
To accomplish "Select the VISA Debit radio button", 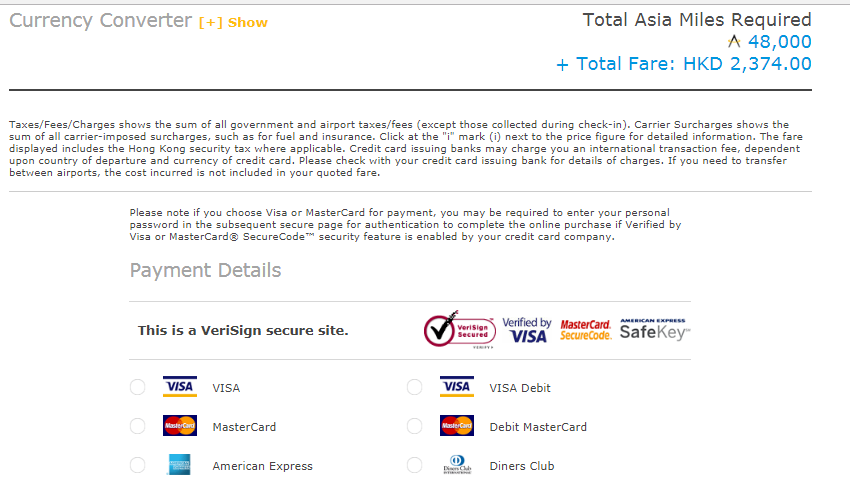I will point(415,387).
